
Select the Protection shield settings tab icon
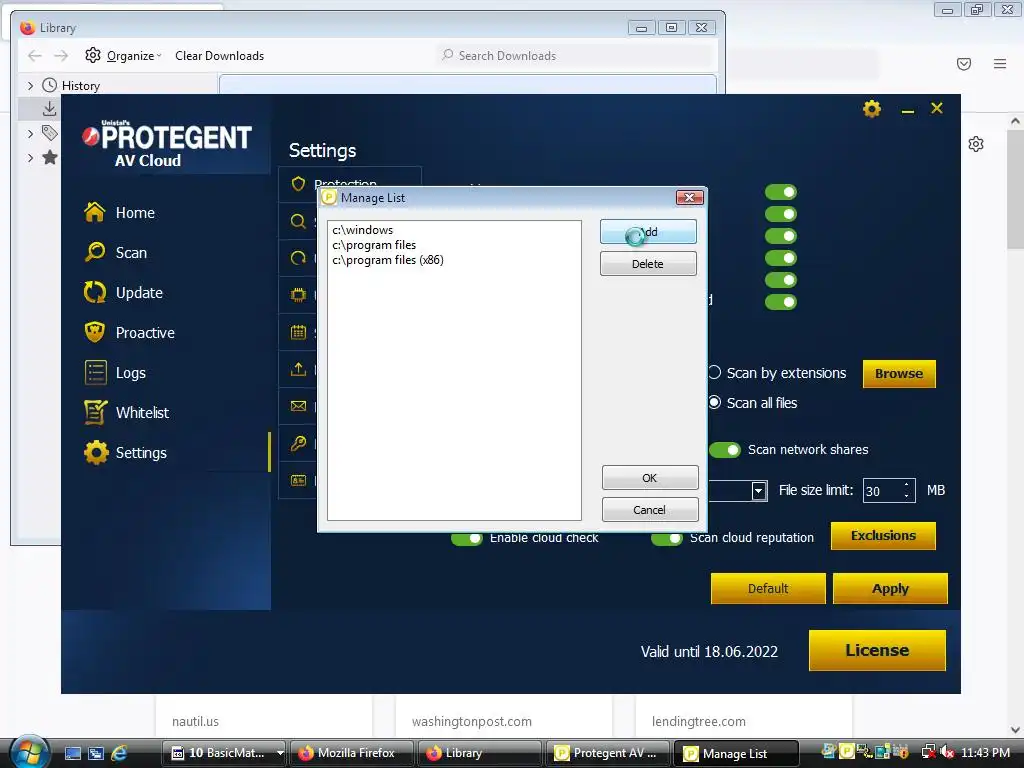tap(298, 184)
